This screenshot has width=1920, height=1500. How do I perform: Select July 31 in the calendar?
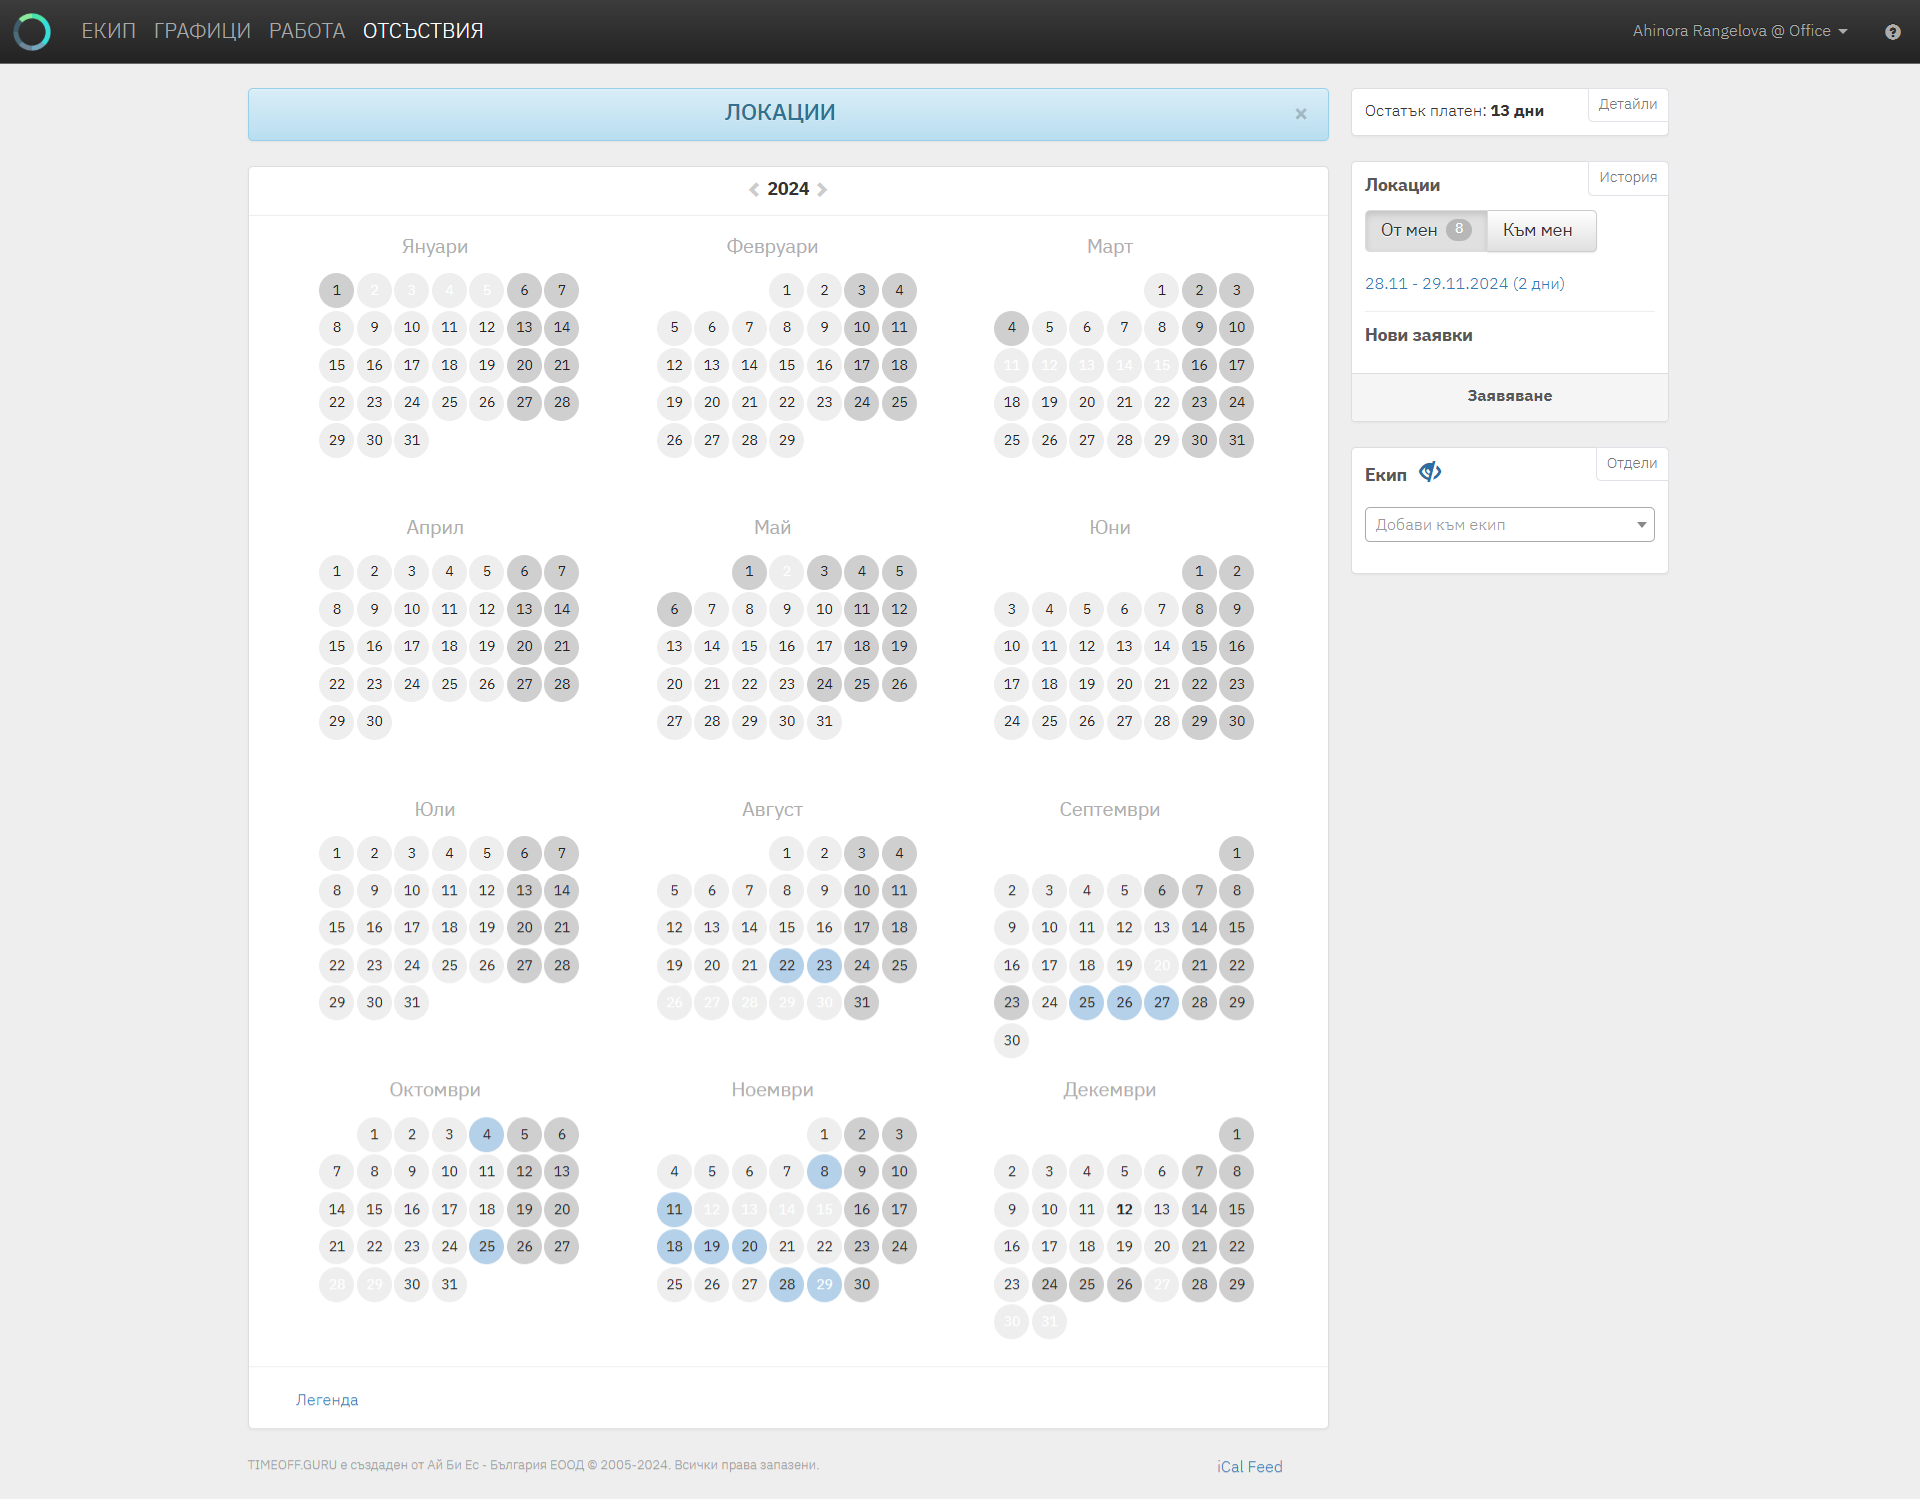pyautogui.click(x=412, y=1002)
